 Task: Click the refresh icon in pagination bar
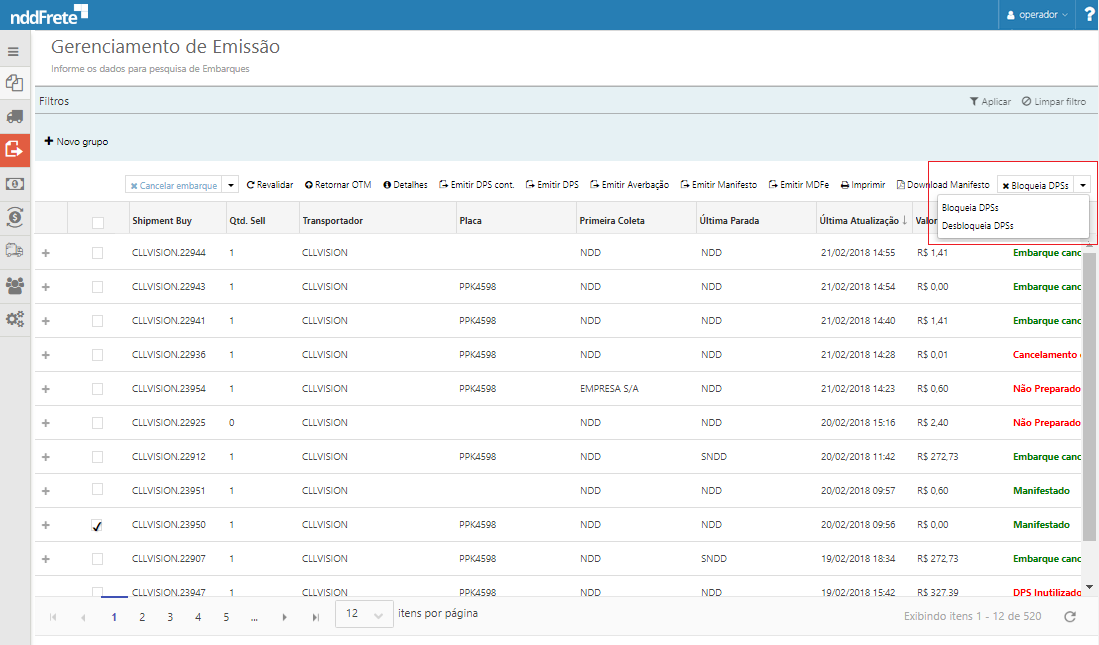point(1070,617)
